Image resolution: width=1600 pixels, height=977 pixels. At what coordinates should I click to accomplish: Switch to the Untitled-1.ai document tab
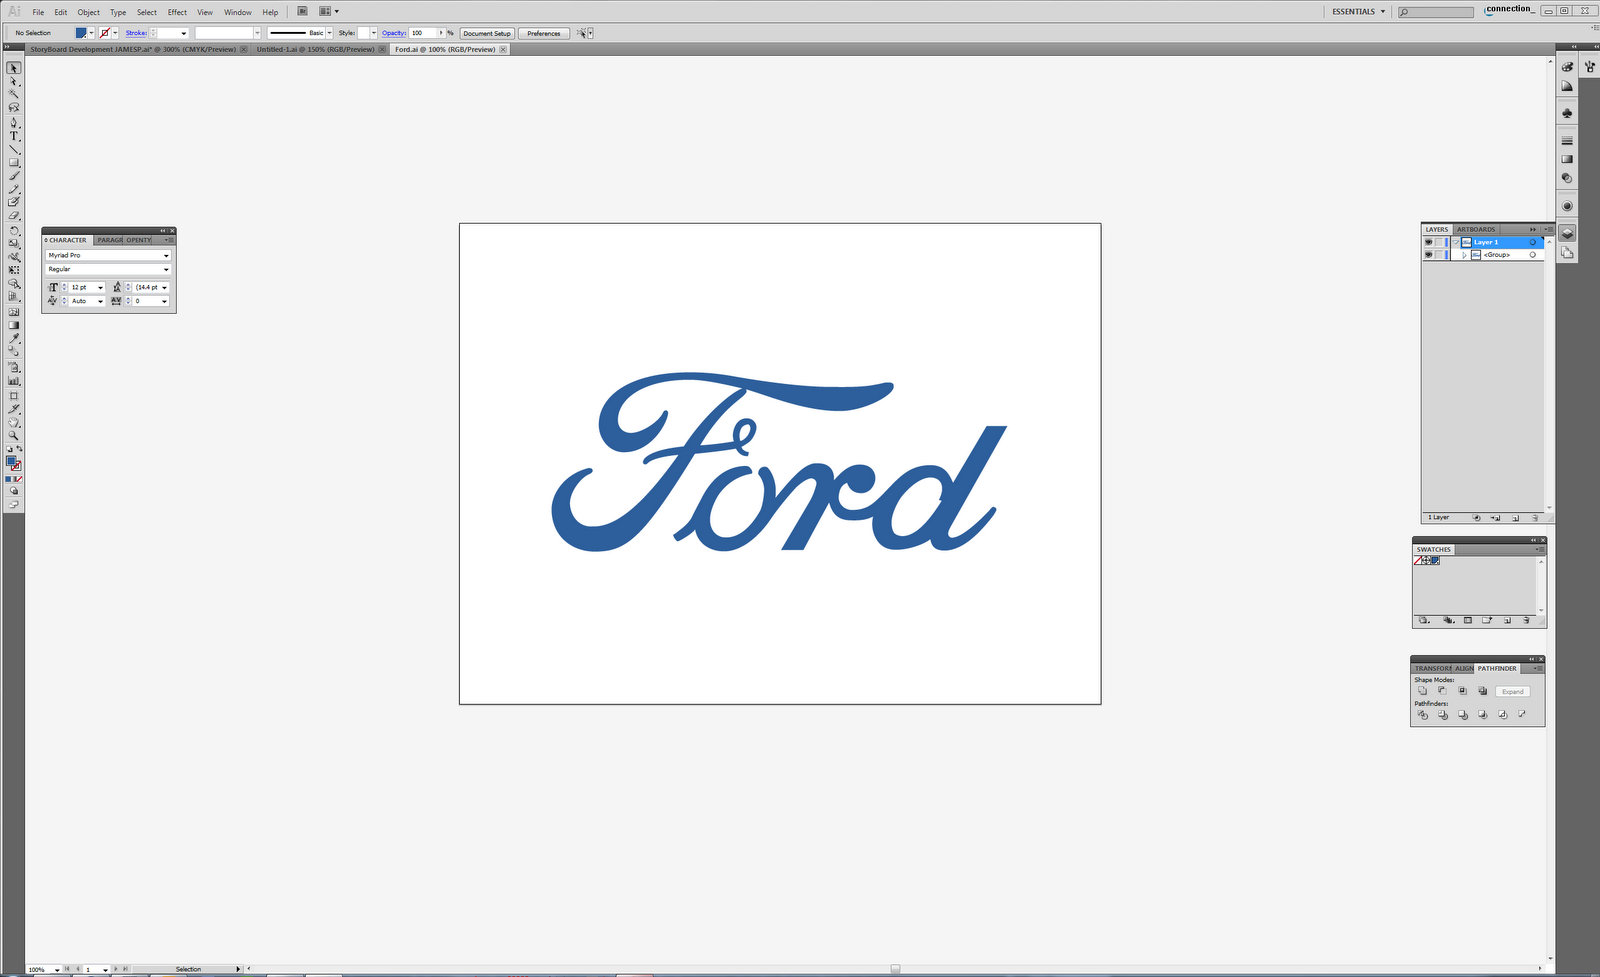316,49
